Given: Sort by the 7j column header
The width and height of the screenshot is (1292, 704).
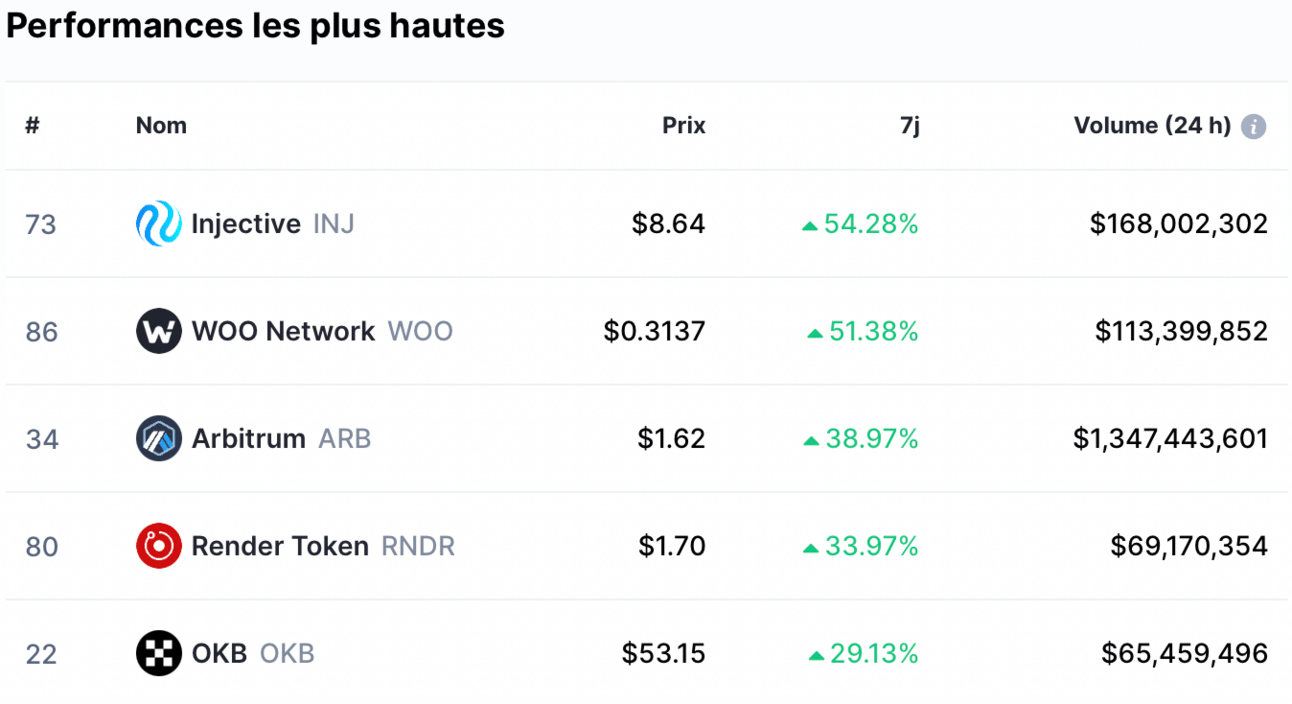Looking at the screenshot, I should tap(909, 127).
